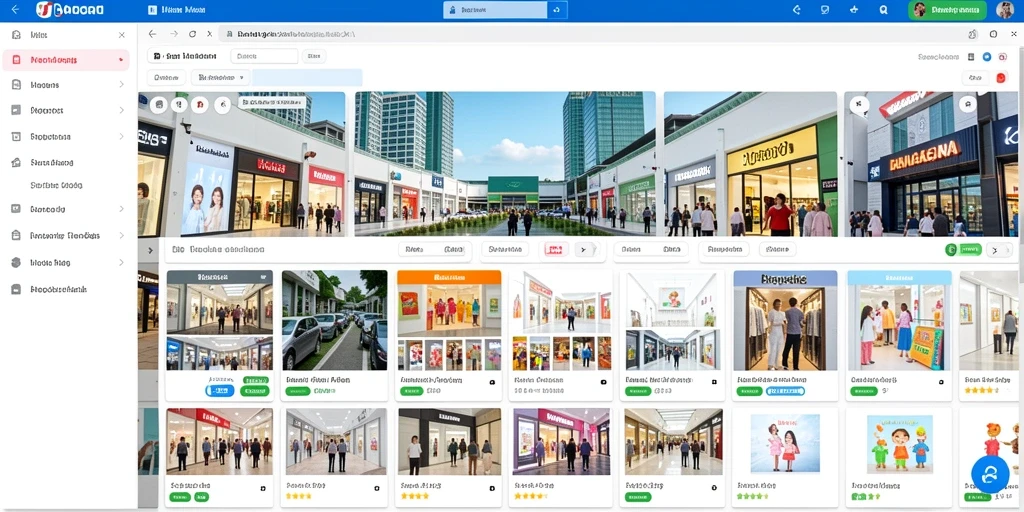
Task: Click the grid view icon near top right
Action: (971, 57)
